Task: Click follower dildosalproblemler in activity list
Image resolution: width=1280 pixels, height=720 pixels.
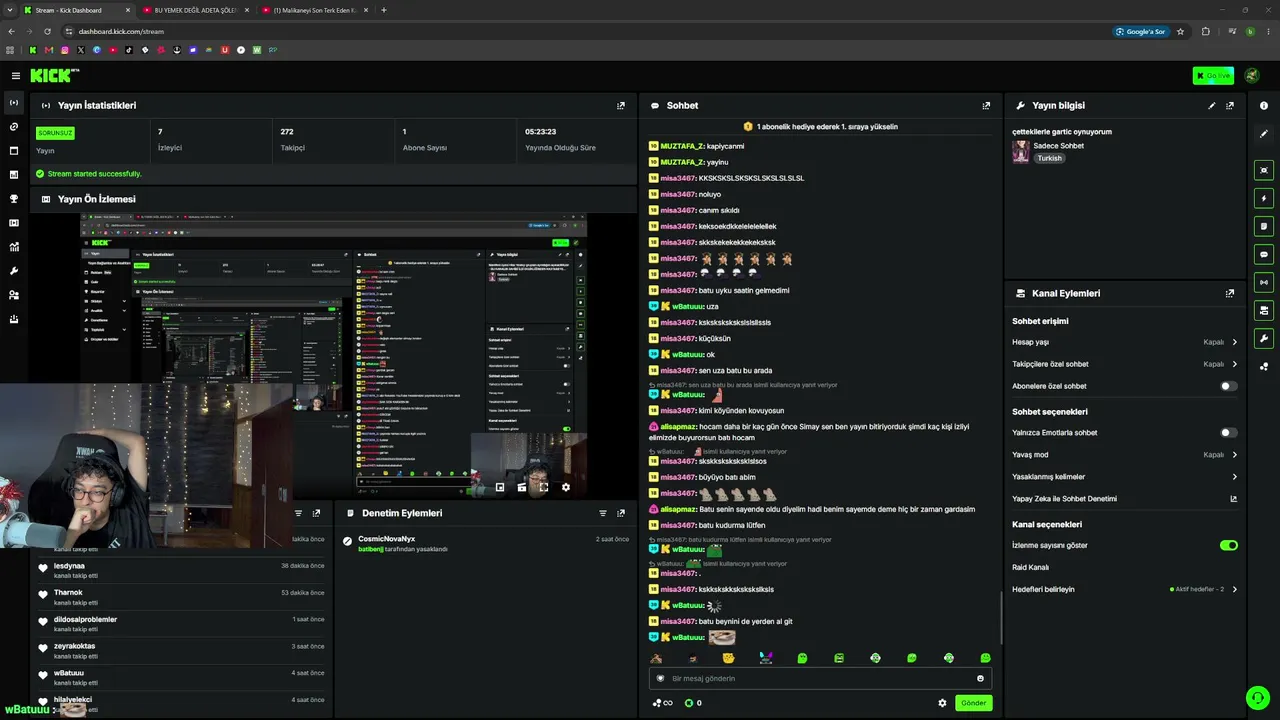Action: click(x=85, y=620)
